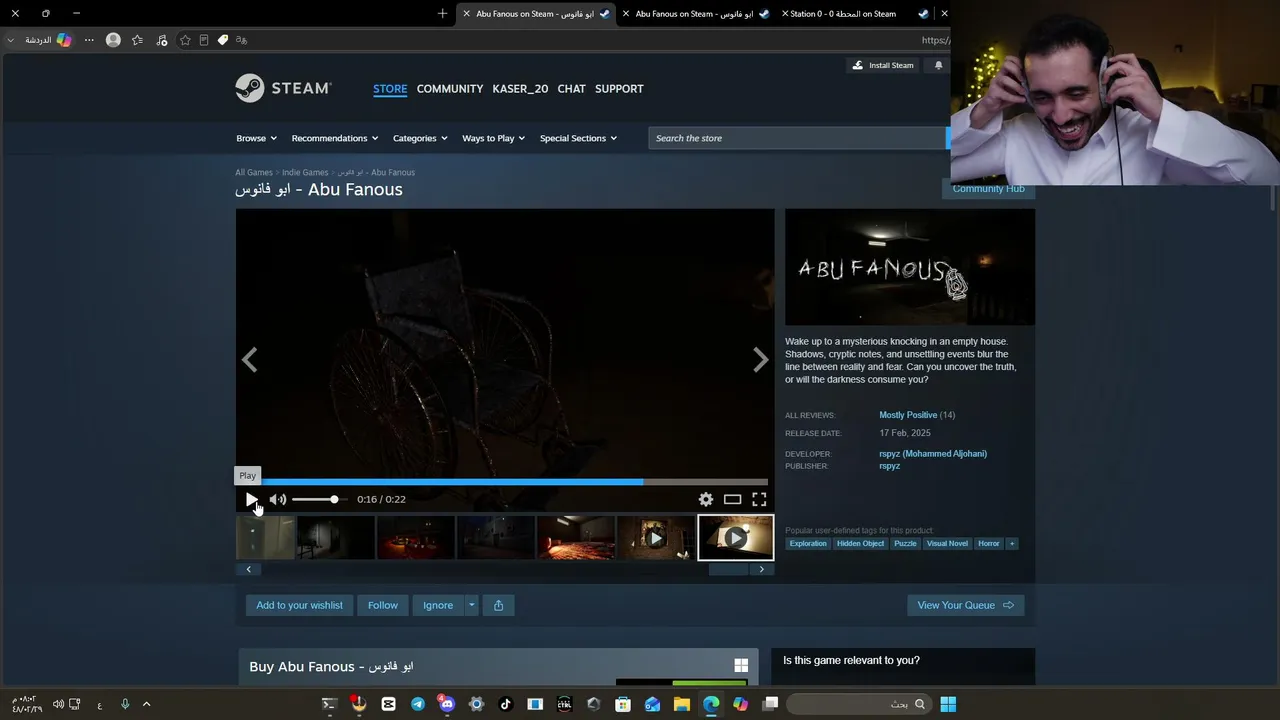The image size is (1280, 720).
Task: Click the Search the store field
Action: click(x=797, y=138)
